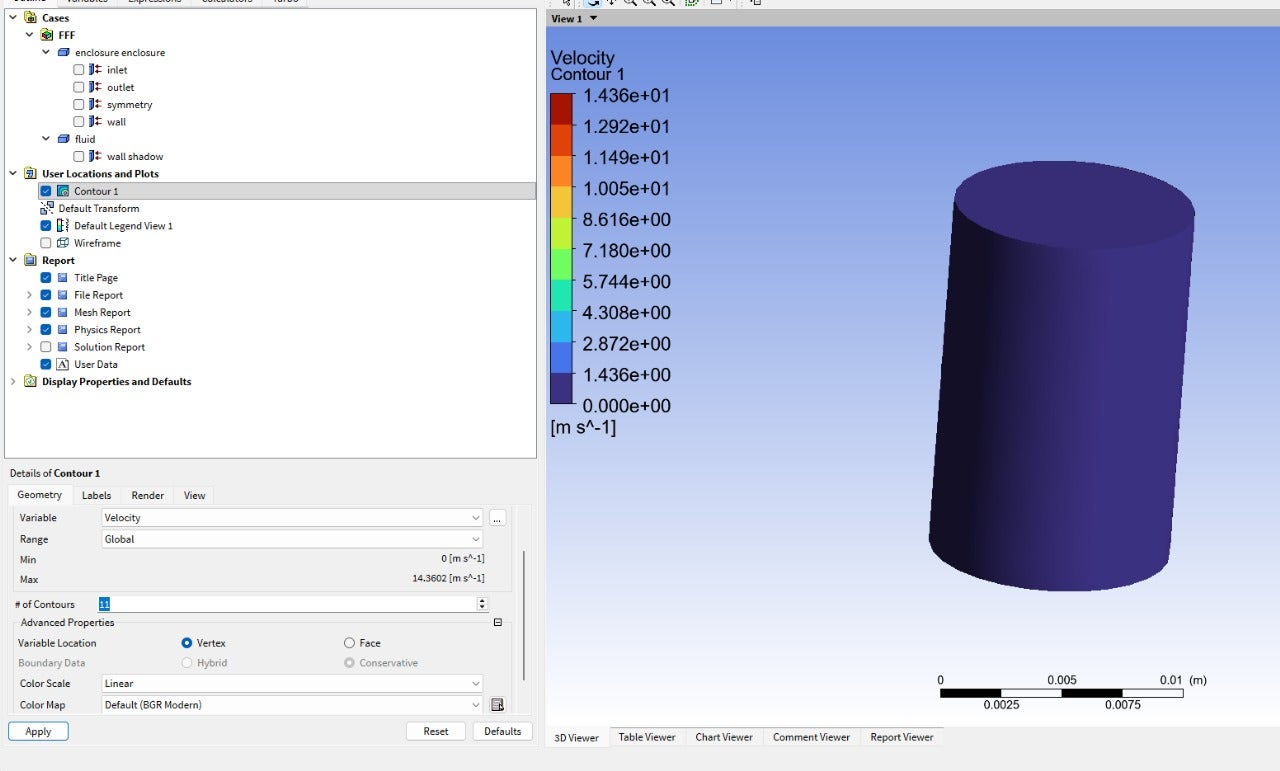Click the Report section icon
1280x771 pixels.
pos(30,260)
